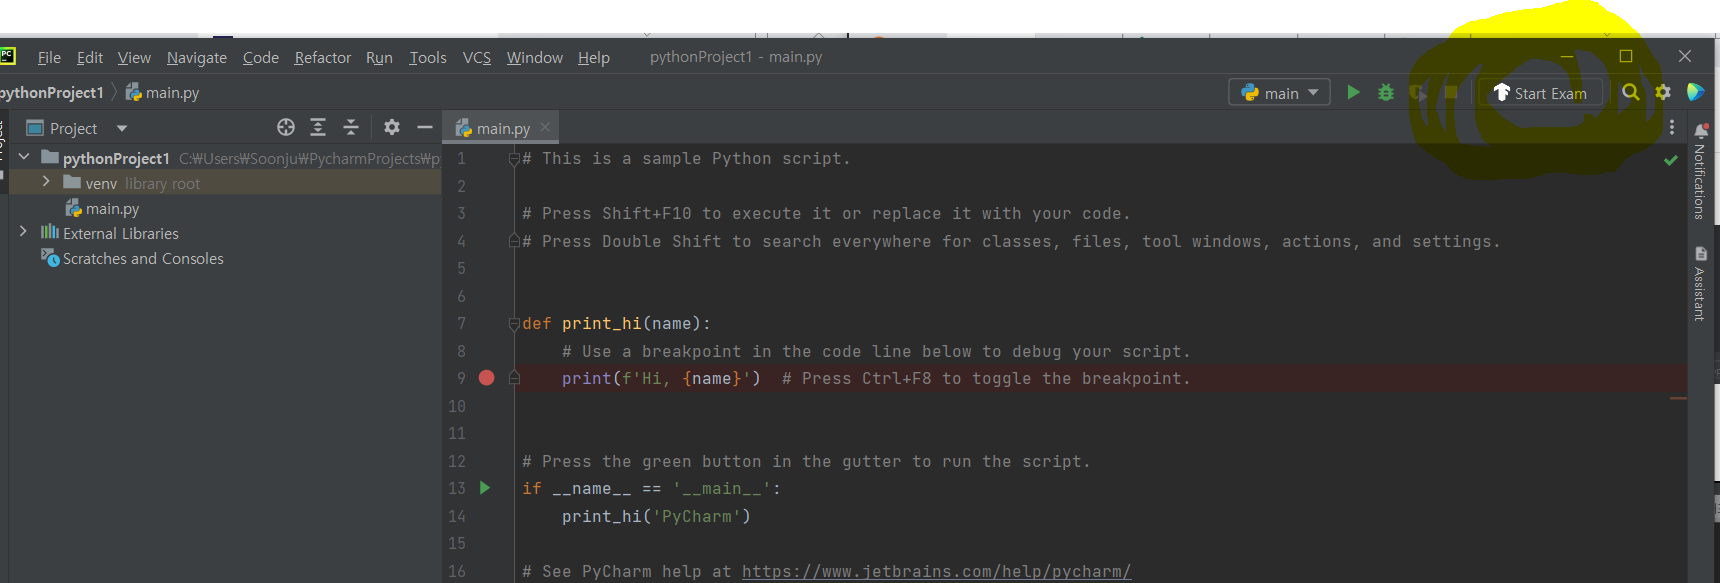Click line number 14 in the gutter
The height and width of the screenshot is (583, 1720).
click(x=457, y=516)
